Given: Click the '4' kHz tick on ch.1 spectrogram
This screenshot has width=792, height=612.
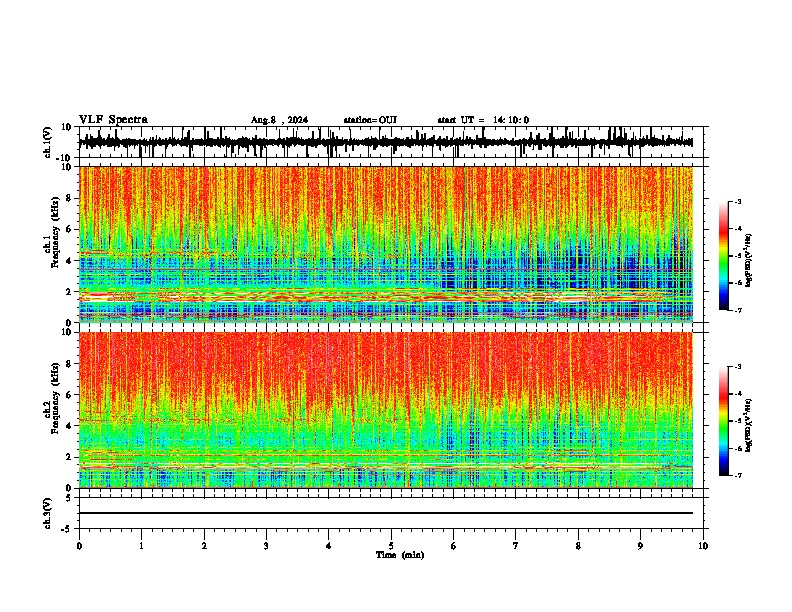Looking at the screenshot, I should point(70,261).
